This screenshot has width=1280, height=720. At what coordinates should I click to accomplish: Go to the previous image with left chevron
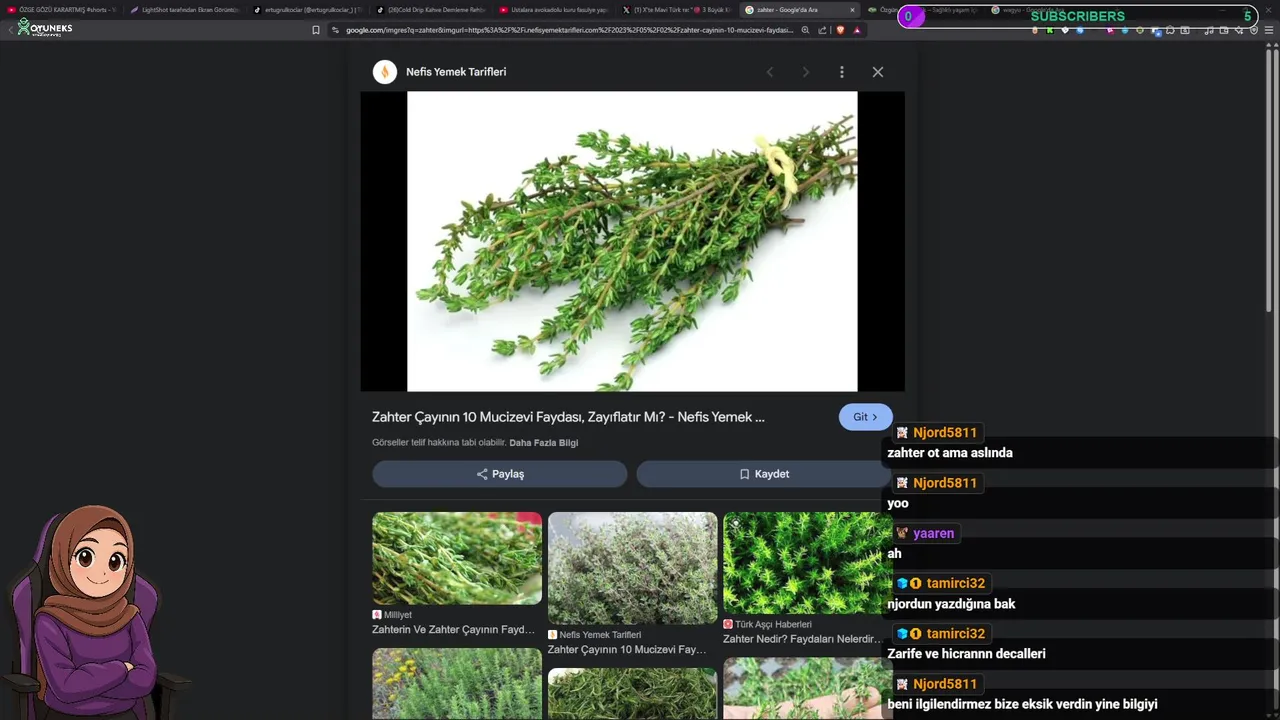[x=770, y=72]
